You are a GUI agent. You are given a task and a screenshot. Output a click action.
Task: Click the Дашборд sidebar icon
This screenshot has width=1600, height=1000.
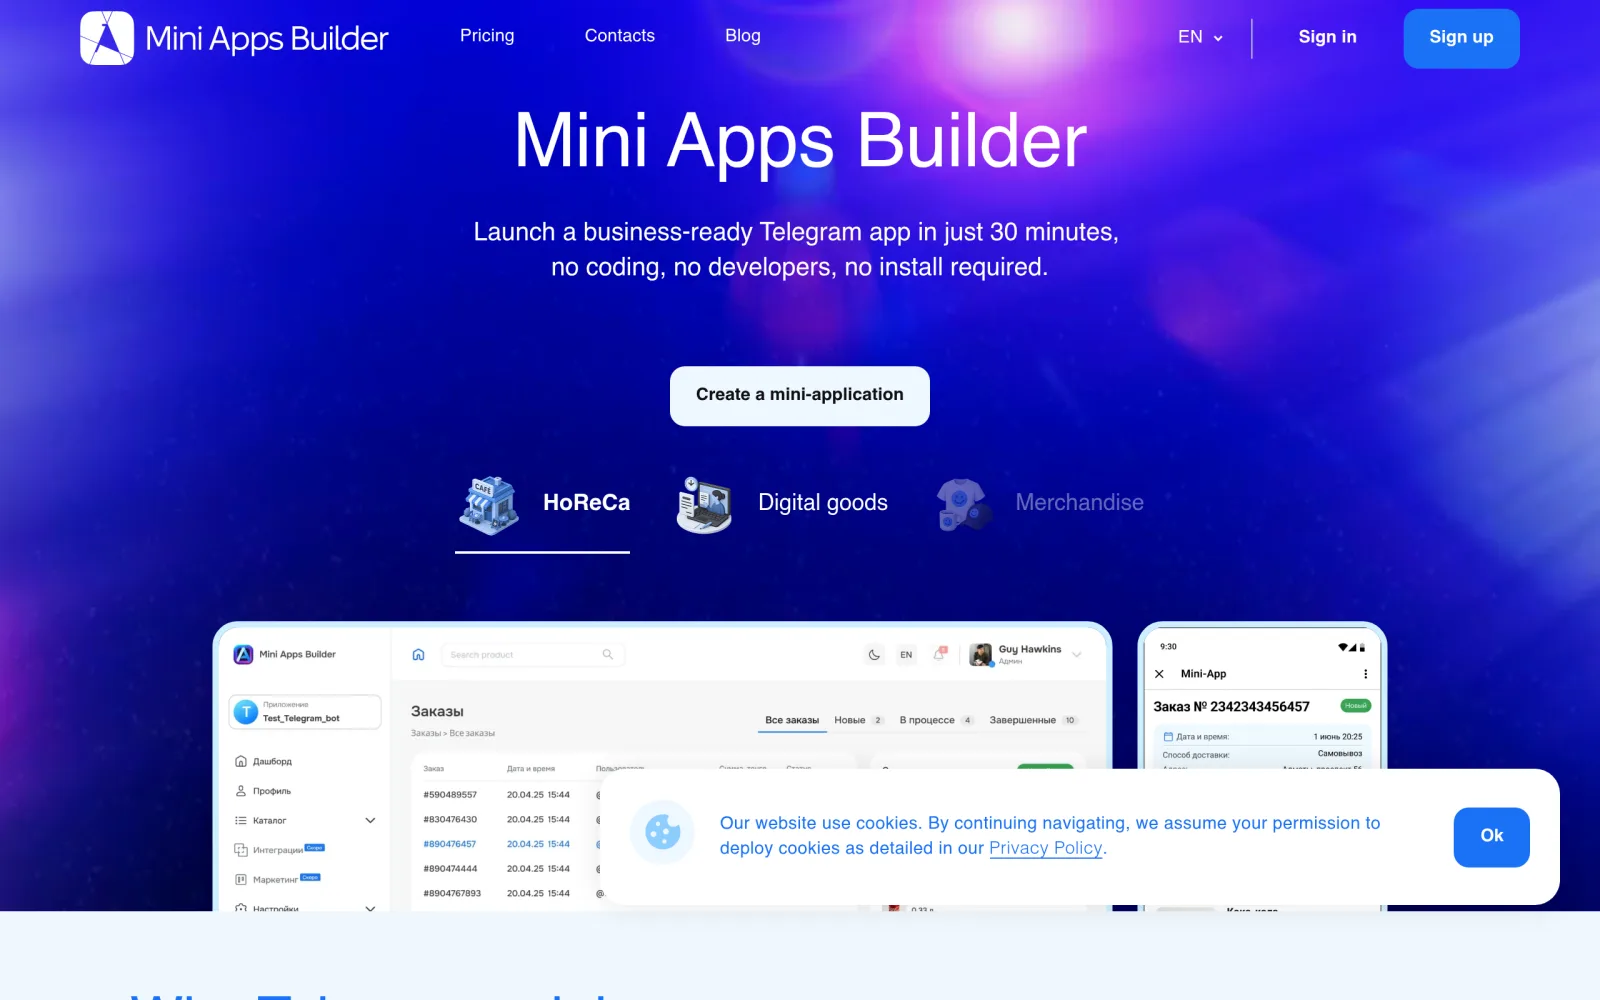(x=240, y=761)
